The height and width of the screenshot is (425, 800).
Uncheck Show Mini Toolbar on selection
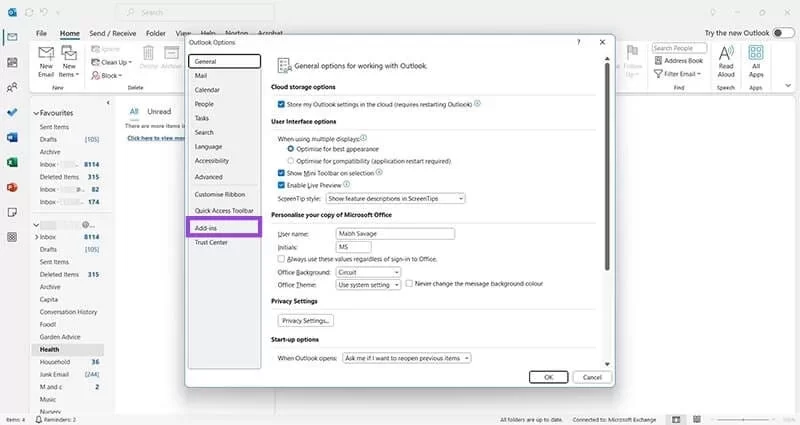point(281,172)
